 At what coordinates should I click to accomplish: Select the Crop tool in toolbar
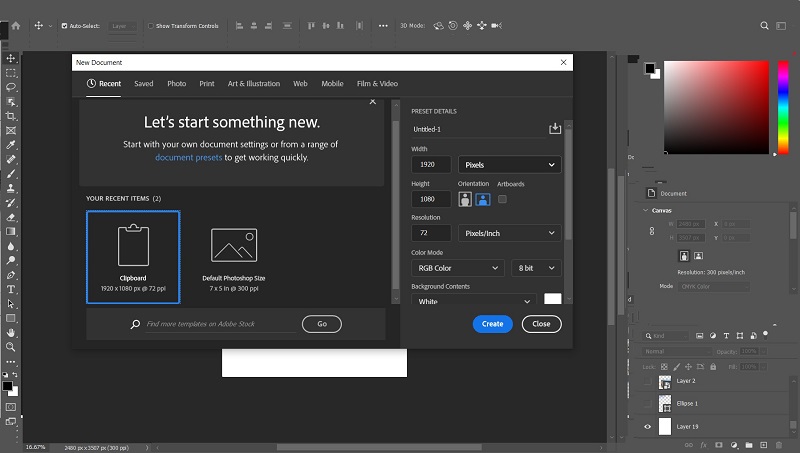[11, 116]
